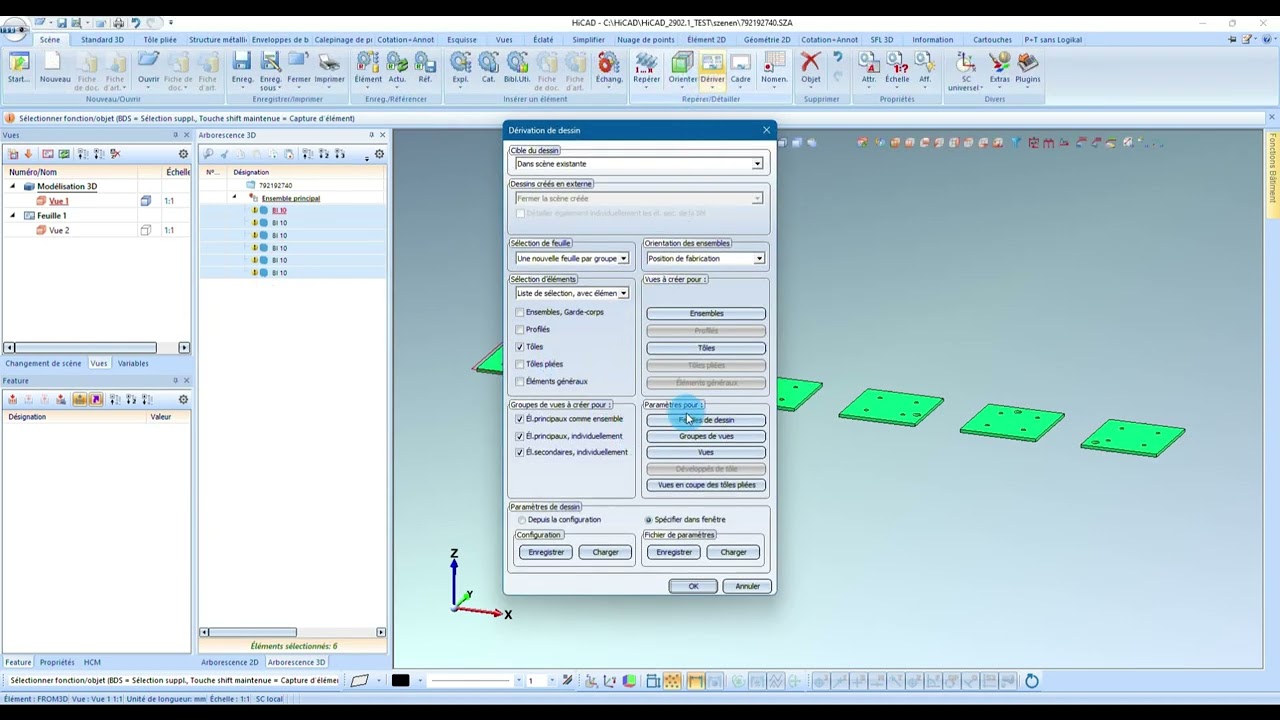1280x720 pixels.
Task: Open the Tôle pliée ribbon tab
Action: [x=160, y=40]
